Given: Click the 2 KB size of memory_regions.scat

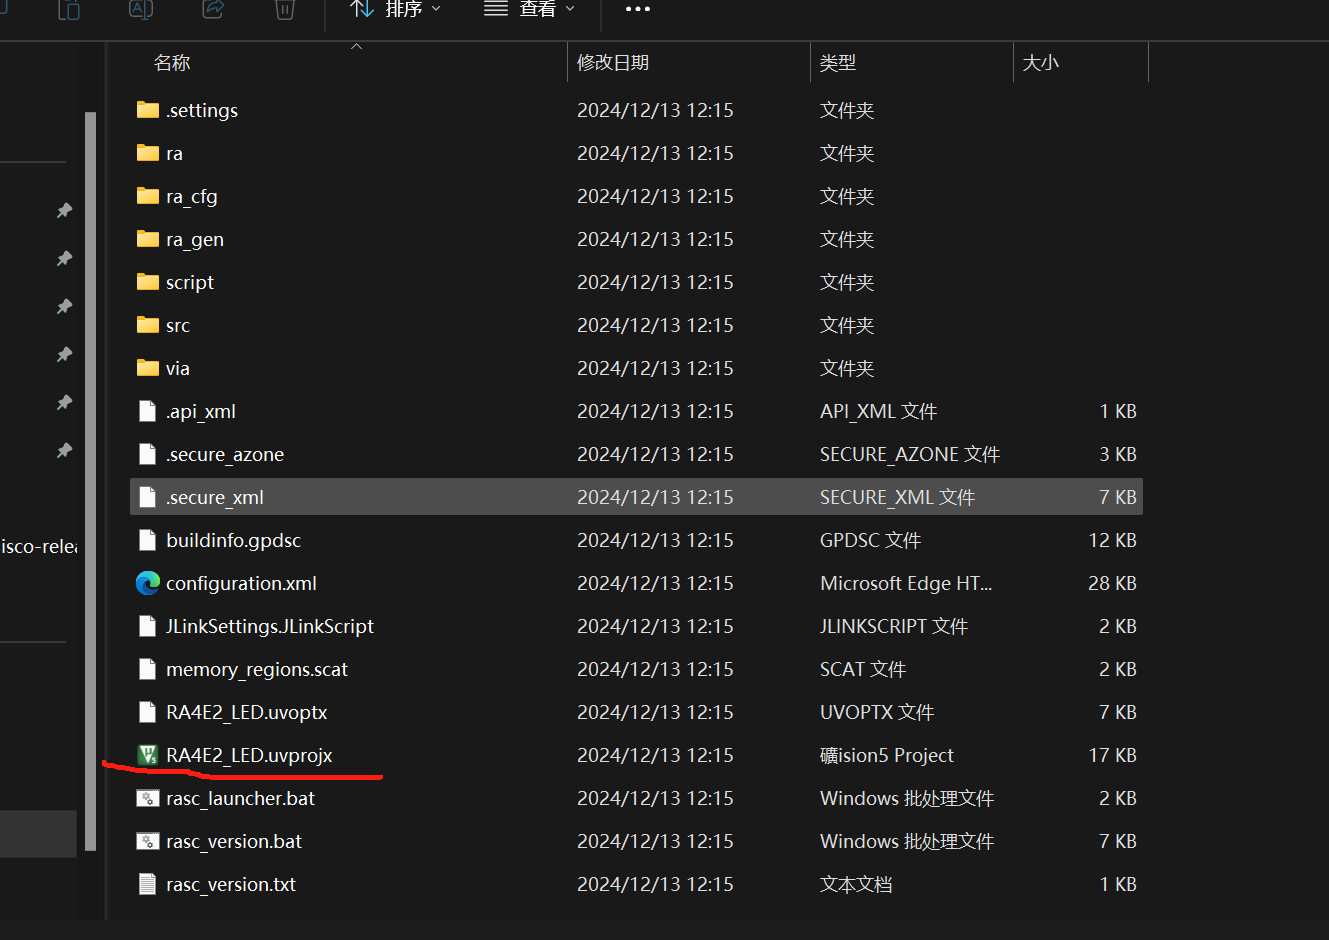Looking at the screenshot, I should click(x=1118, y=669).
